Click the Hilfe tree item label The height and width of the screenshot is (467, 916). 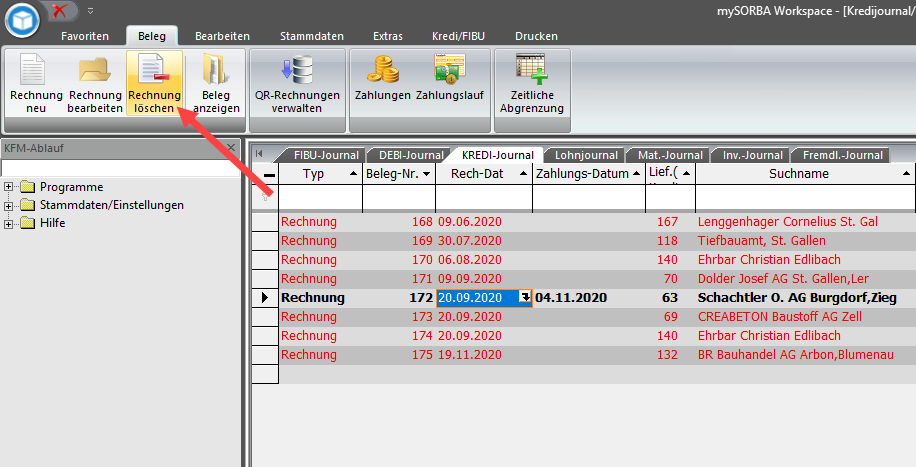point(53,223)
